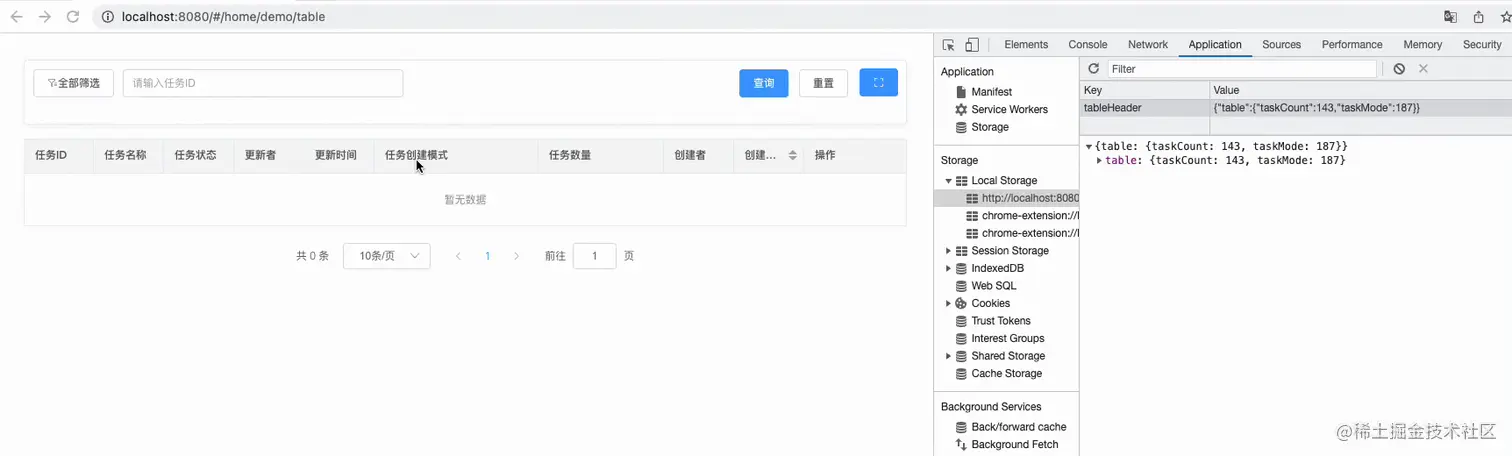Go to previous page arrow in pagination
Image resolution: width=1512 pixels, height=456 pixels.
(458, 256)
